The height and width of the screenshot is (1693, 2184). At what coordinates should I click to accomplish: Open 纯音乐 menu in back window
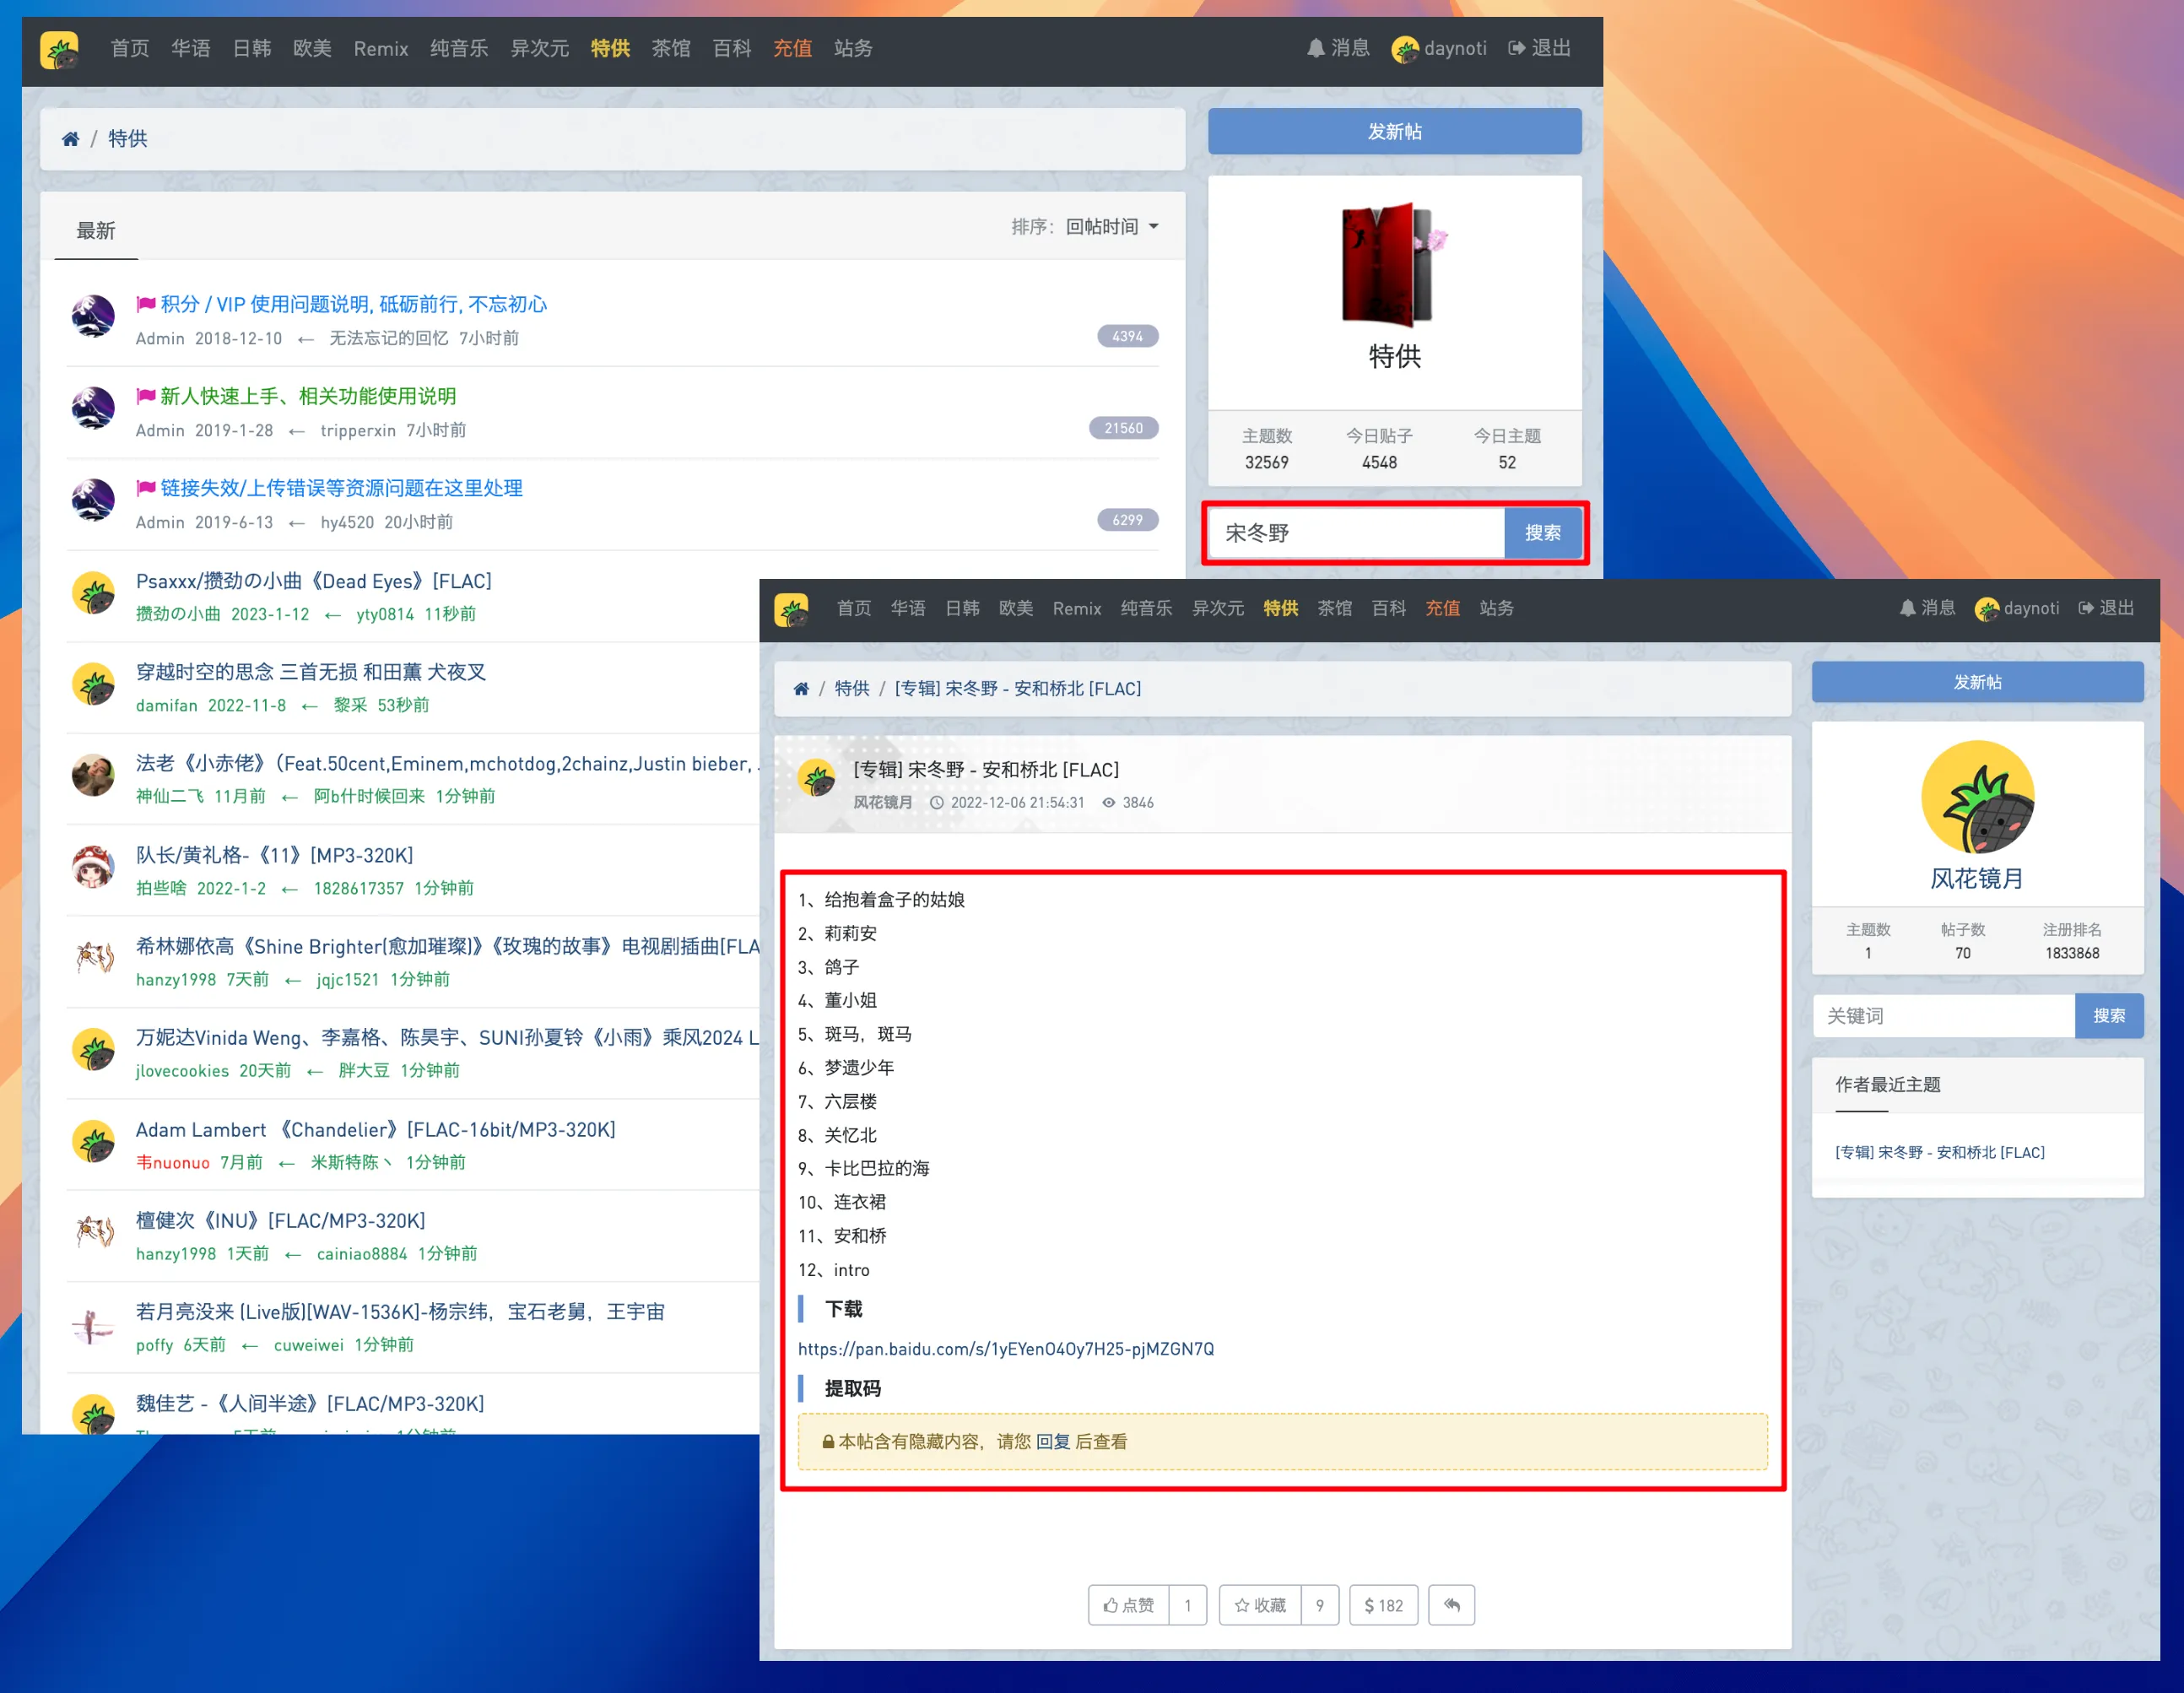[459, 48]
